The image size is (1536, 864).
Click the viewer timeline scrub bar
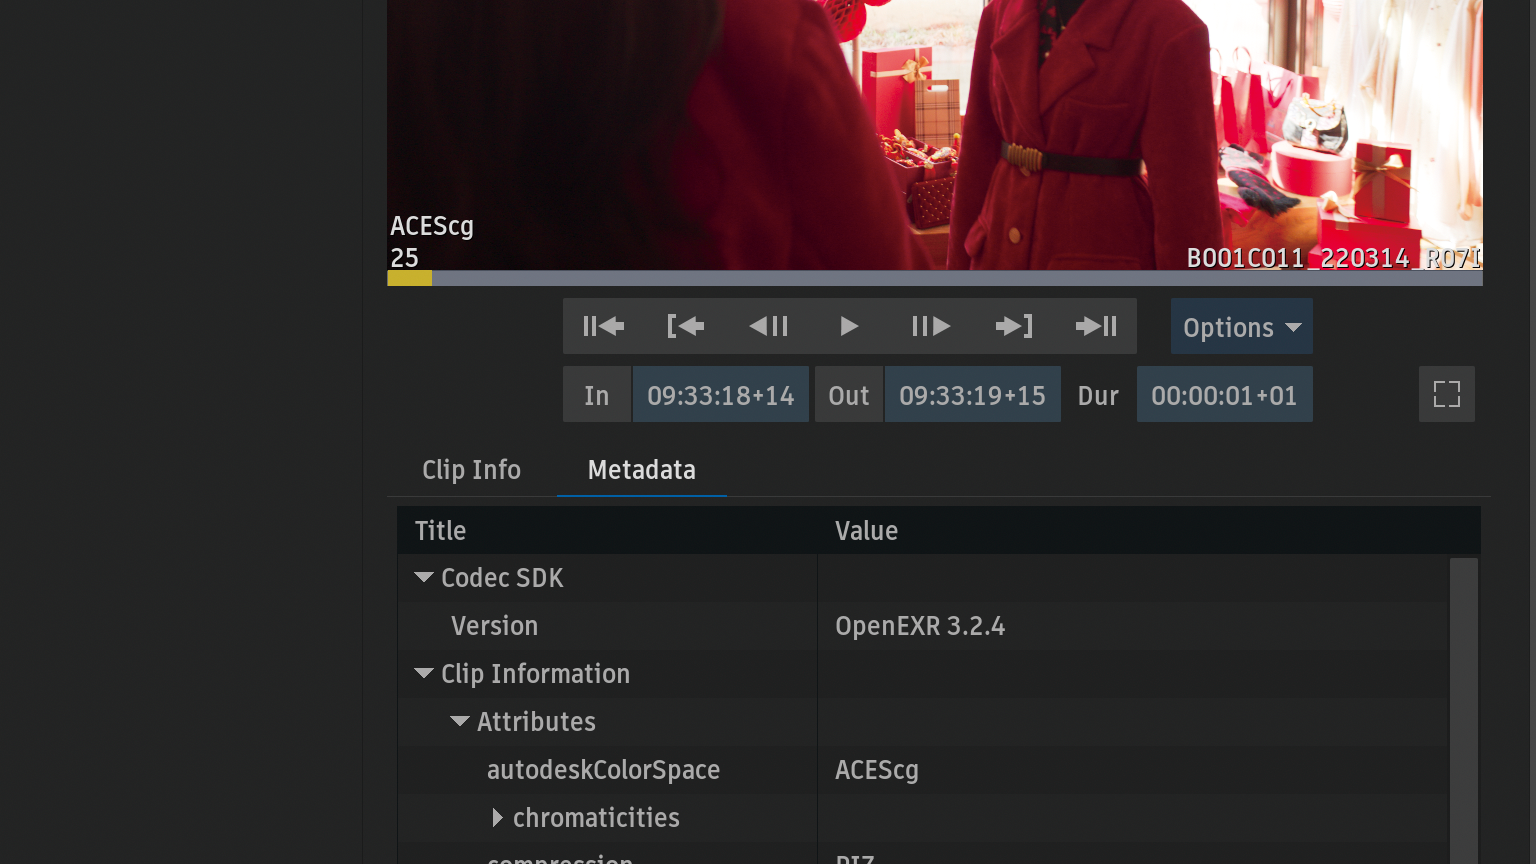pyautogui.click(x=934, y=278)
